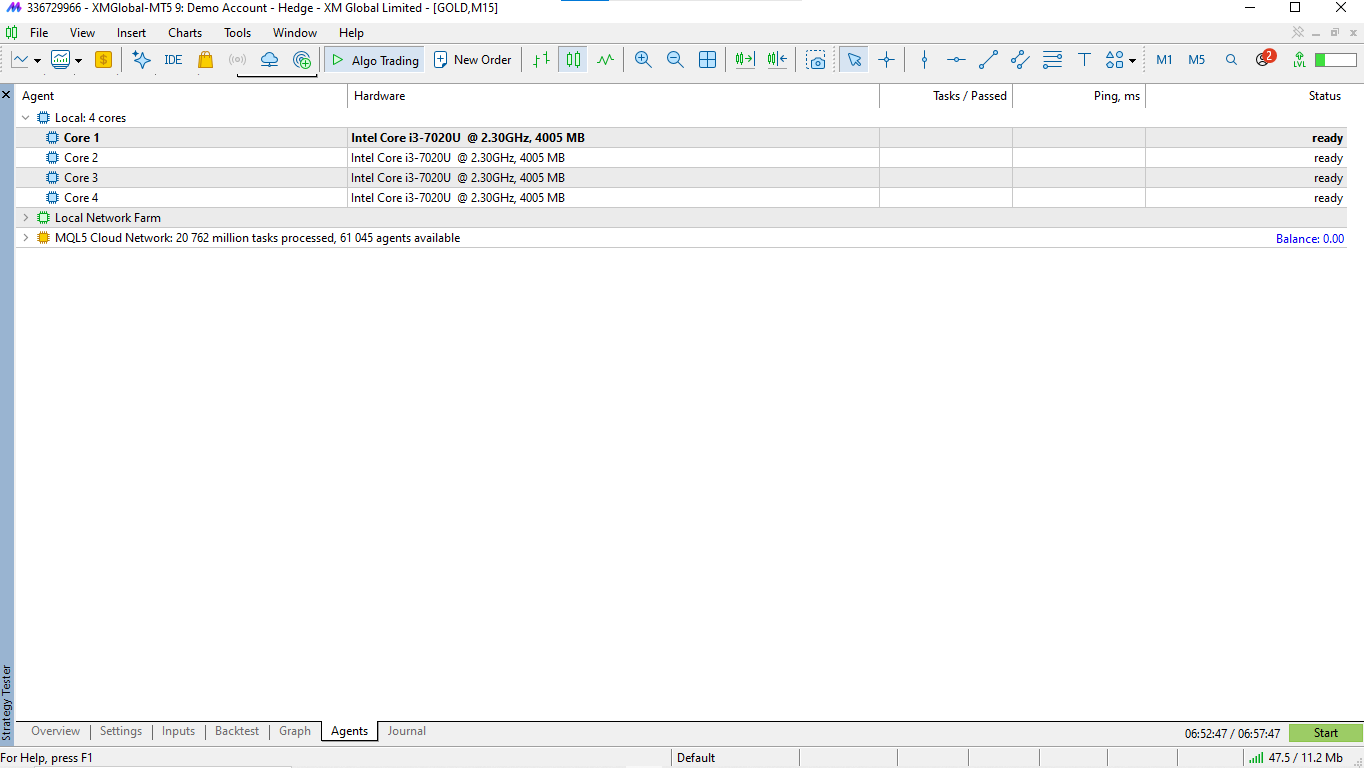This screenshot has width=1364, height=768.
Task: Click the signal radar icon with plus
Action: tap(302, 60)
